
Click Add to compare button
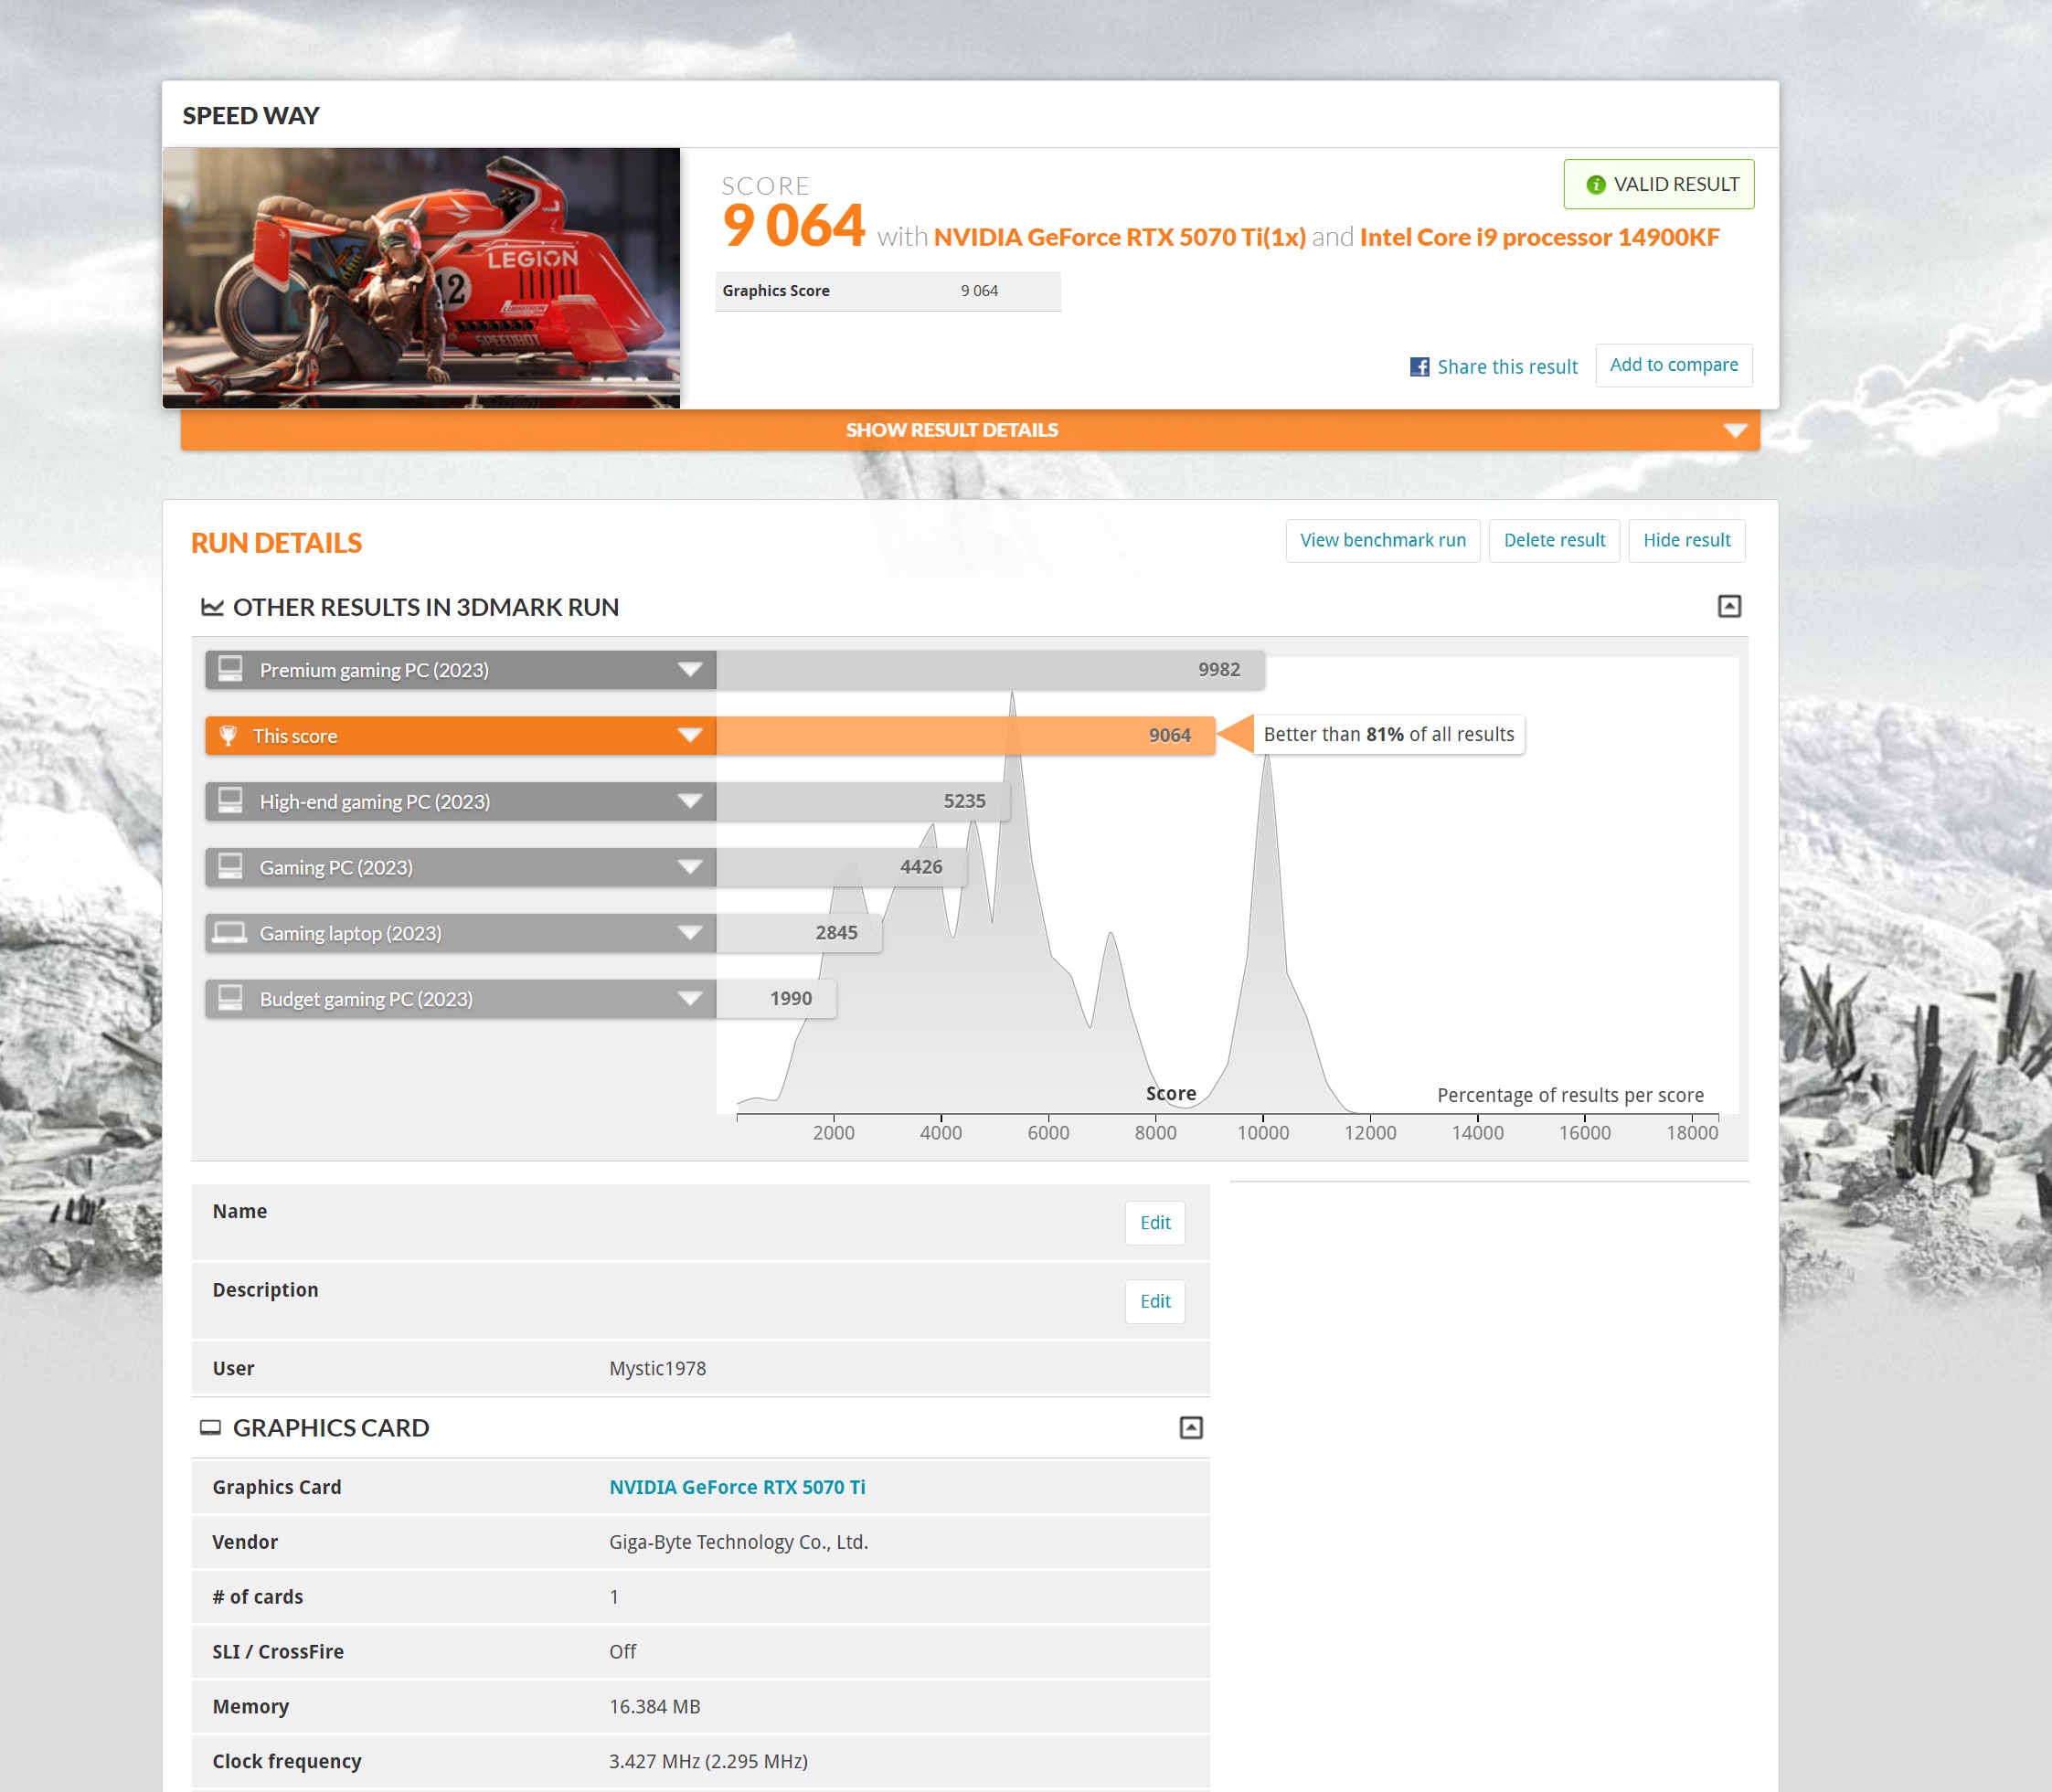click(1673, 365)
